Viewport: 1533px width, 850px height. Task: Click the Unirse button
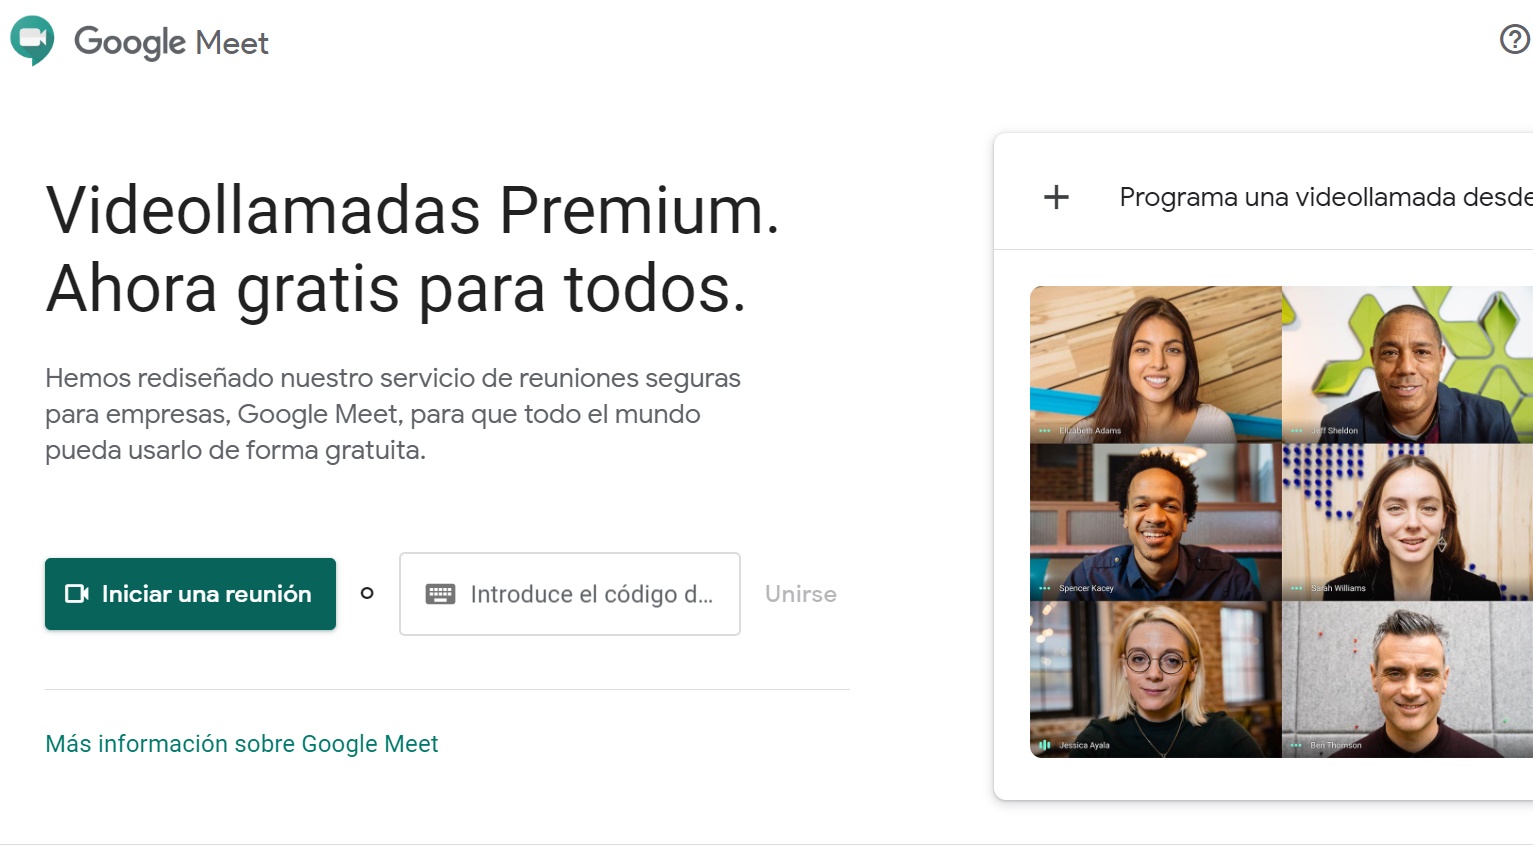coord(801,594)
